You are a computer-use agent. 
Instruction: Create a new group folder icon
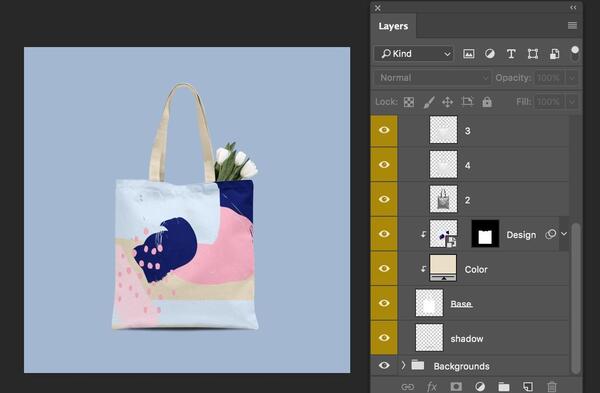click(x=504, y=387)
